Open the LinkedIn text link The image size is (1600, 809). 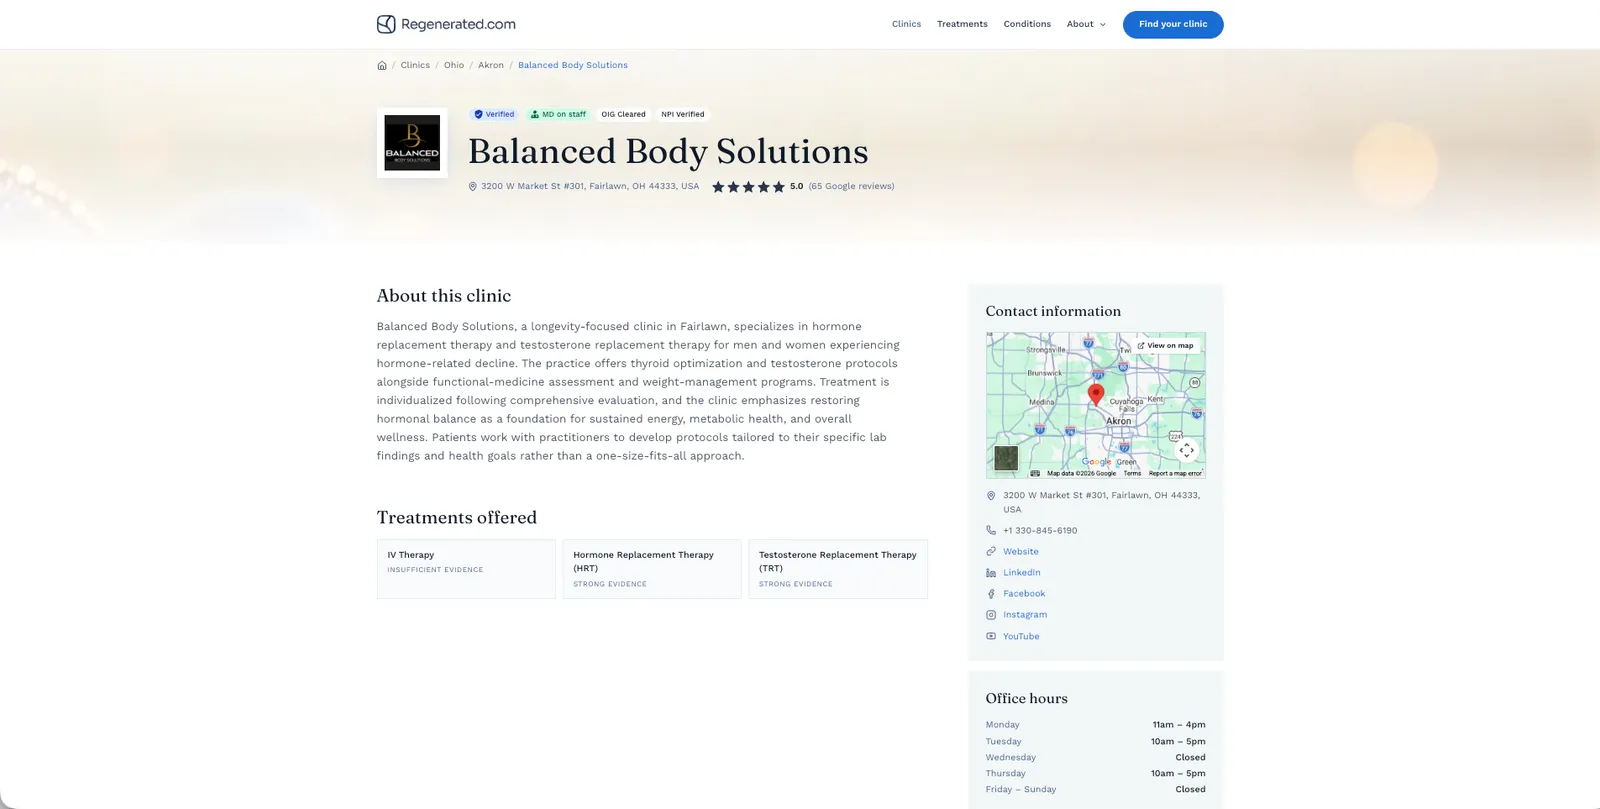pos(1022,572)
